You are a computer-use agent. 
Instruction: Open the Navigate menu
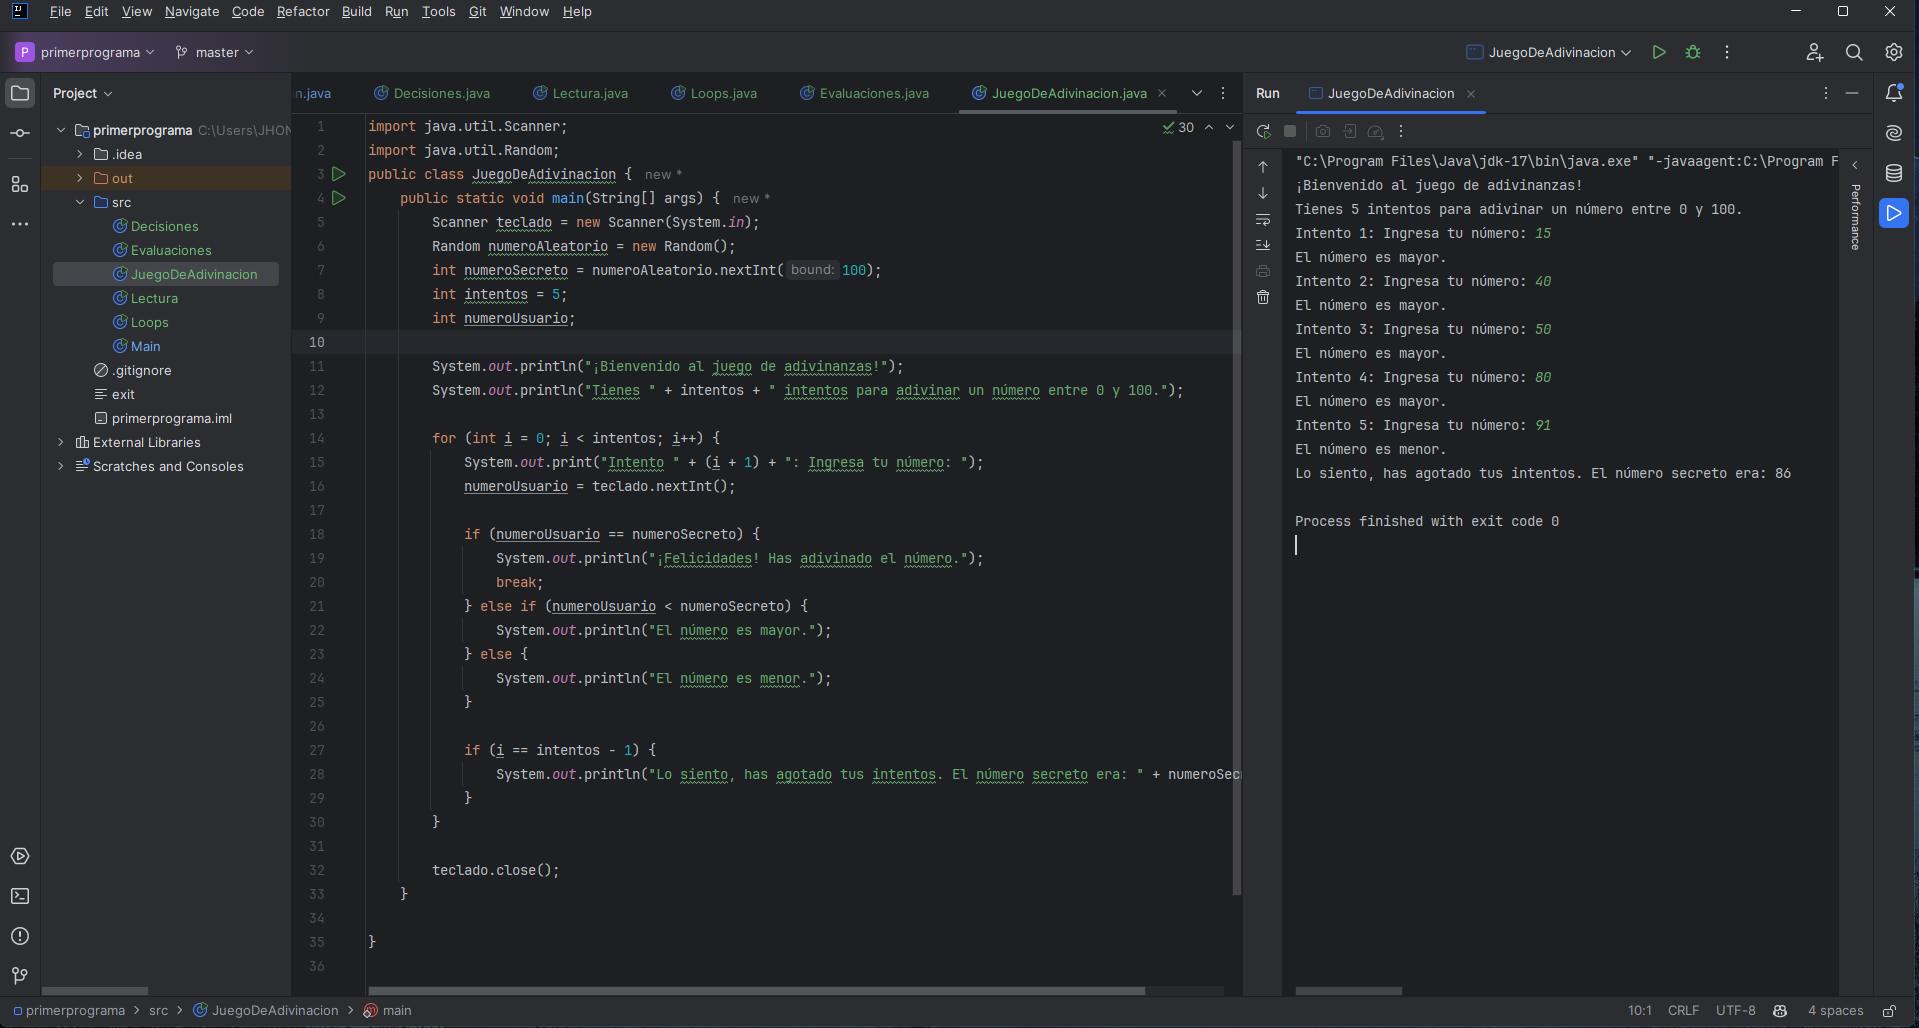click(x=192, y=11)
